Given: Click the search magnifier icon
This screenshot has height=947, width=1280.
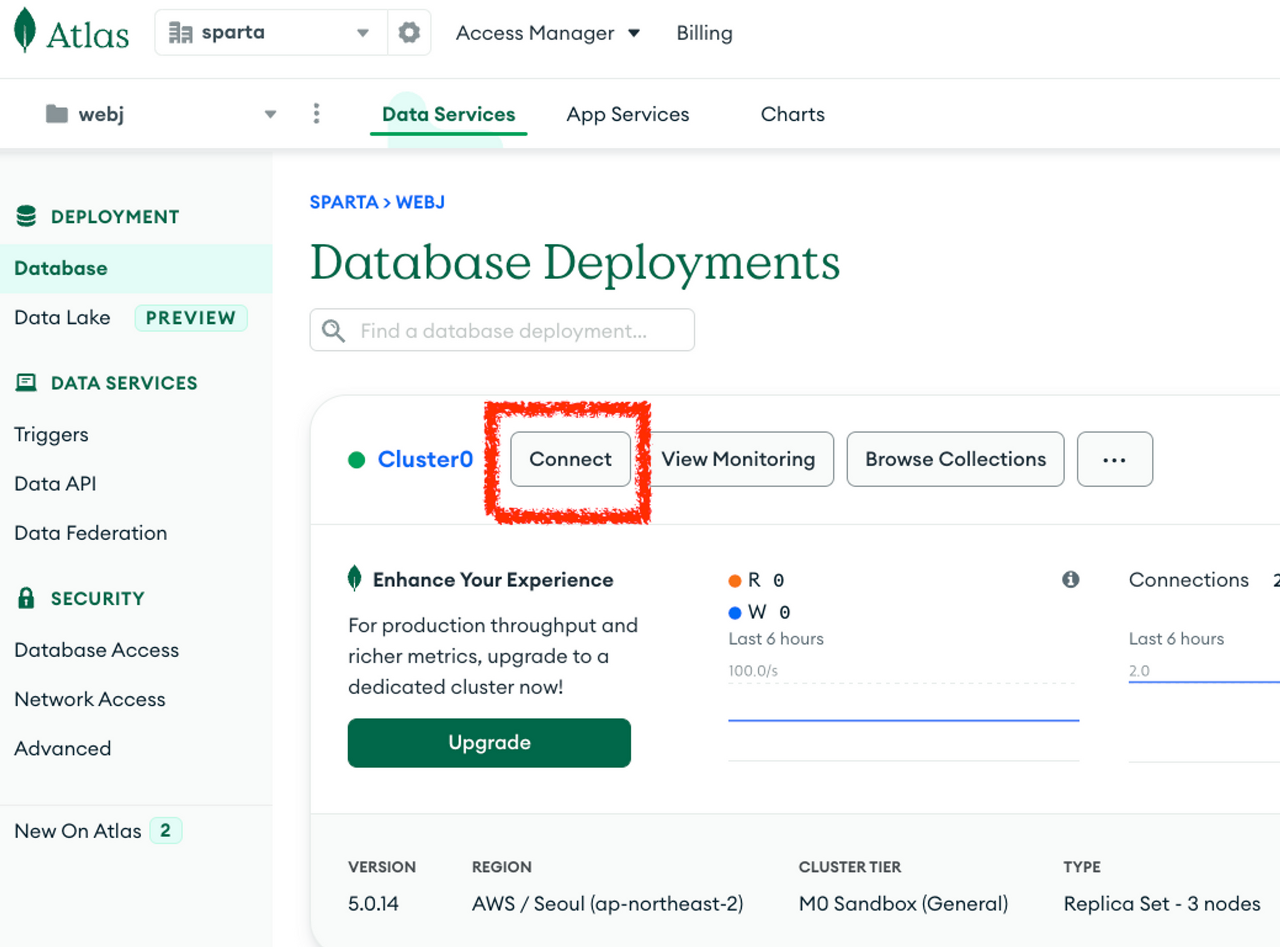Looking at the screenshot, I should [334, 330].
